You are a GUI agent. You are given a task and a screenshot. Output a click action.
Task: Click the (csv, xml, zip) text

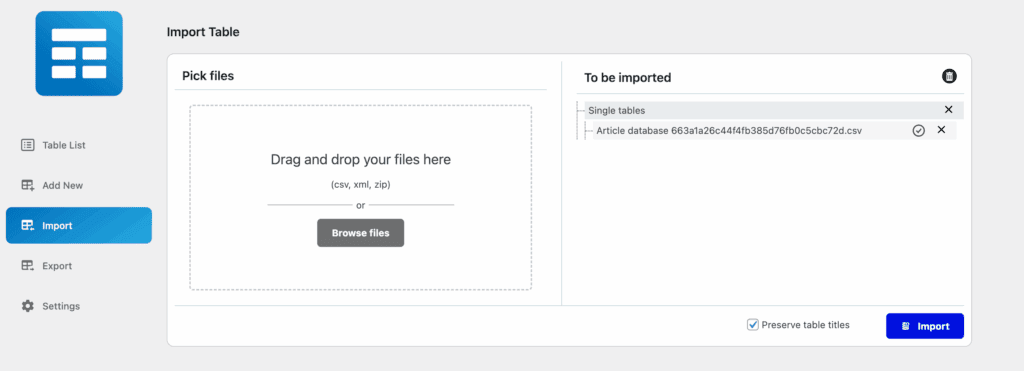[360, 185]
